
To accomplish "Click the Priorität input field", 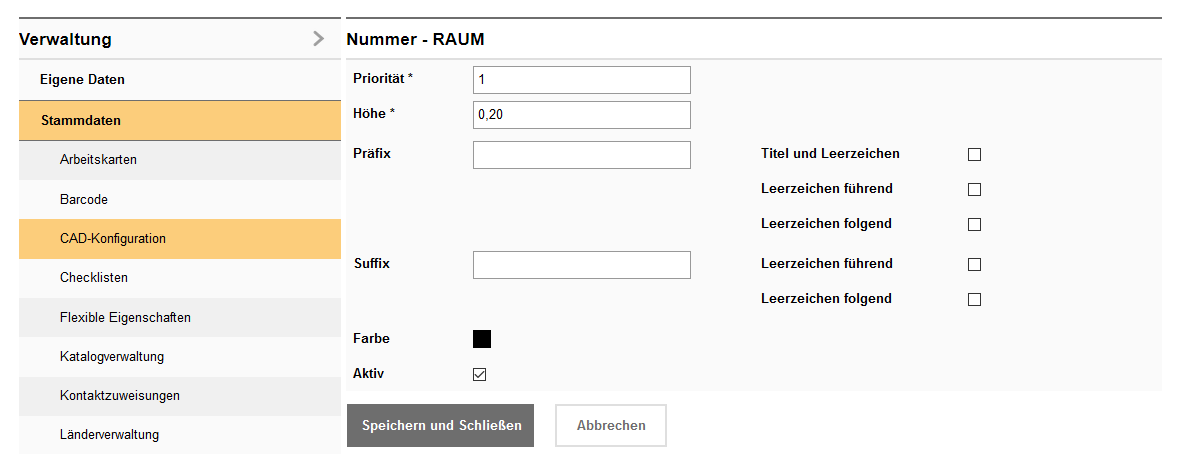I will (581, 80).
